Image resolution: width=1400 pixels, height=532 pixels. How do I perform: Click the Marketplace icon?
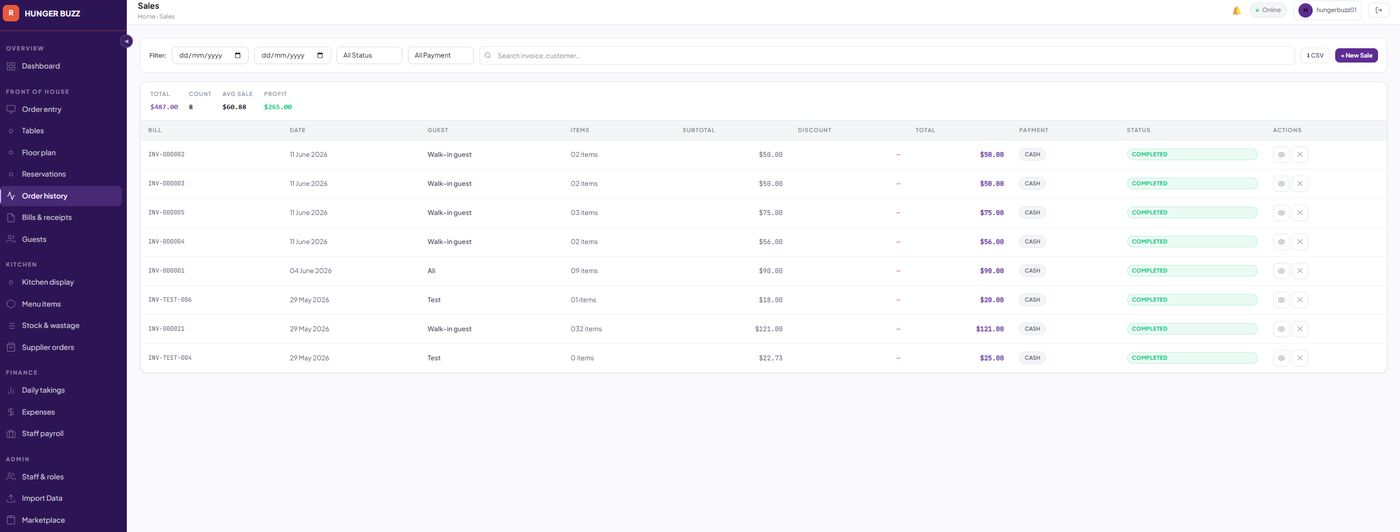pos(11,520)
